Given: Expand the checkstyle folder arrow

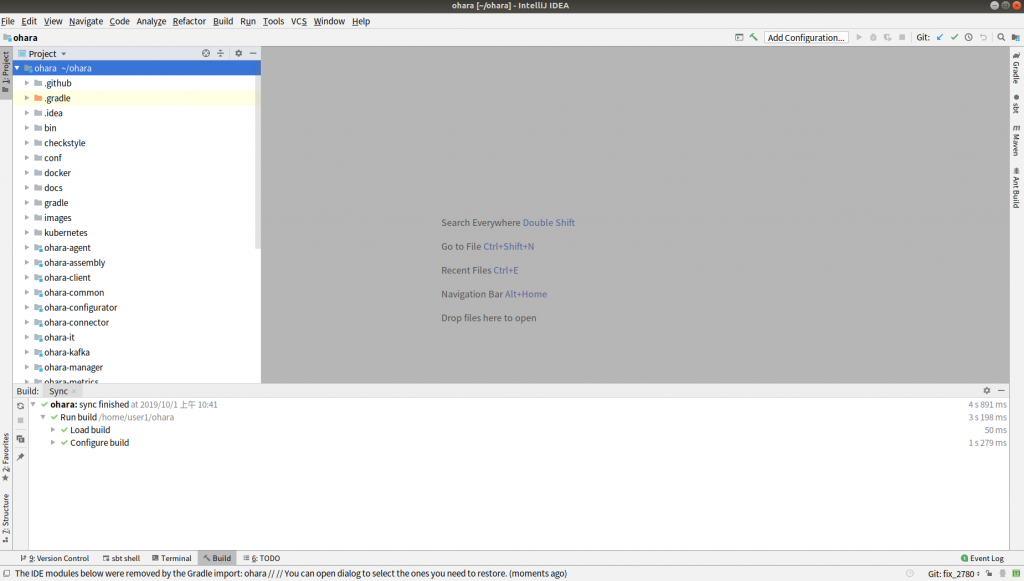Looking at the screenshot, I should coord(27,143).
